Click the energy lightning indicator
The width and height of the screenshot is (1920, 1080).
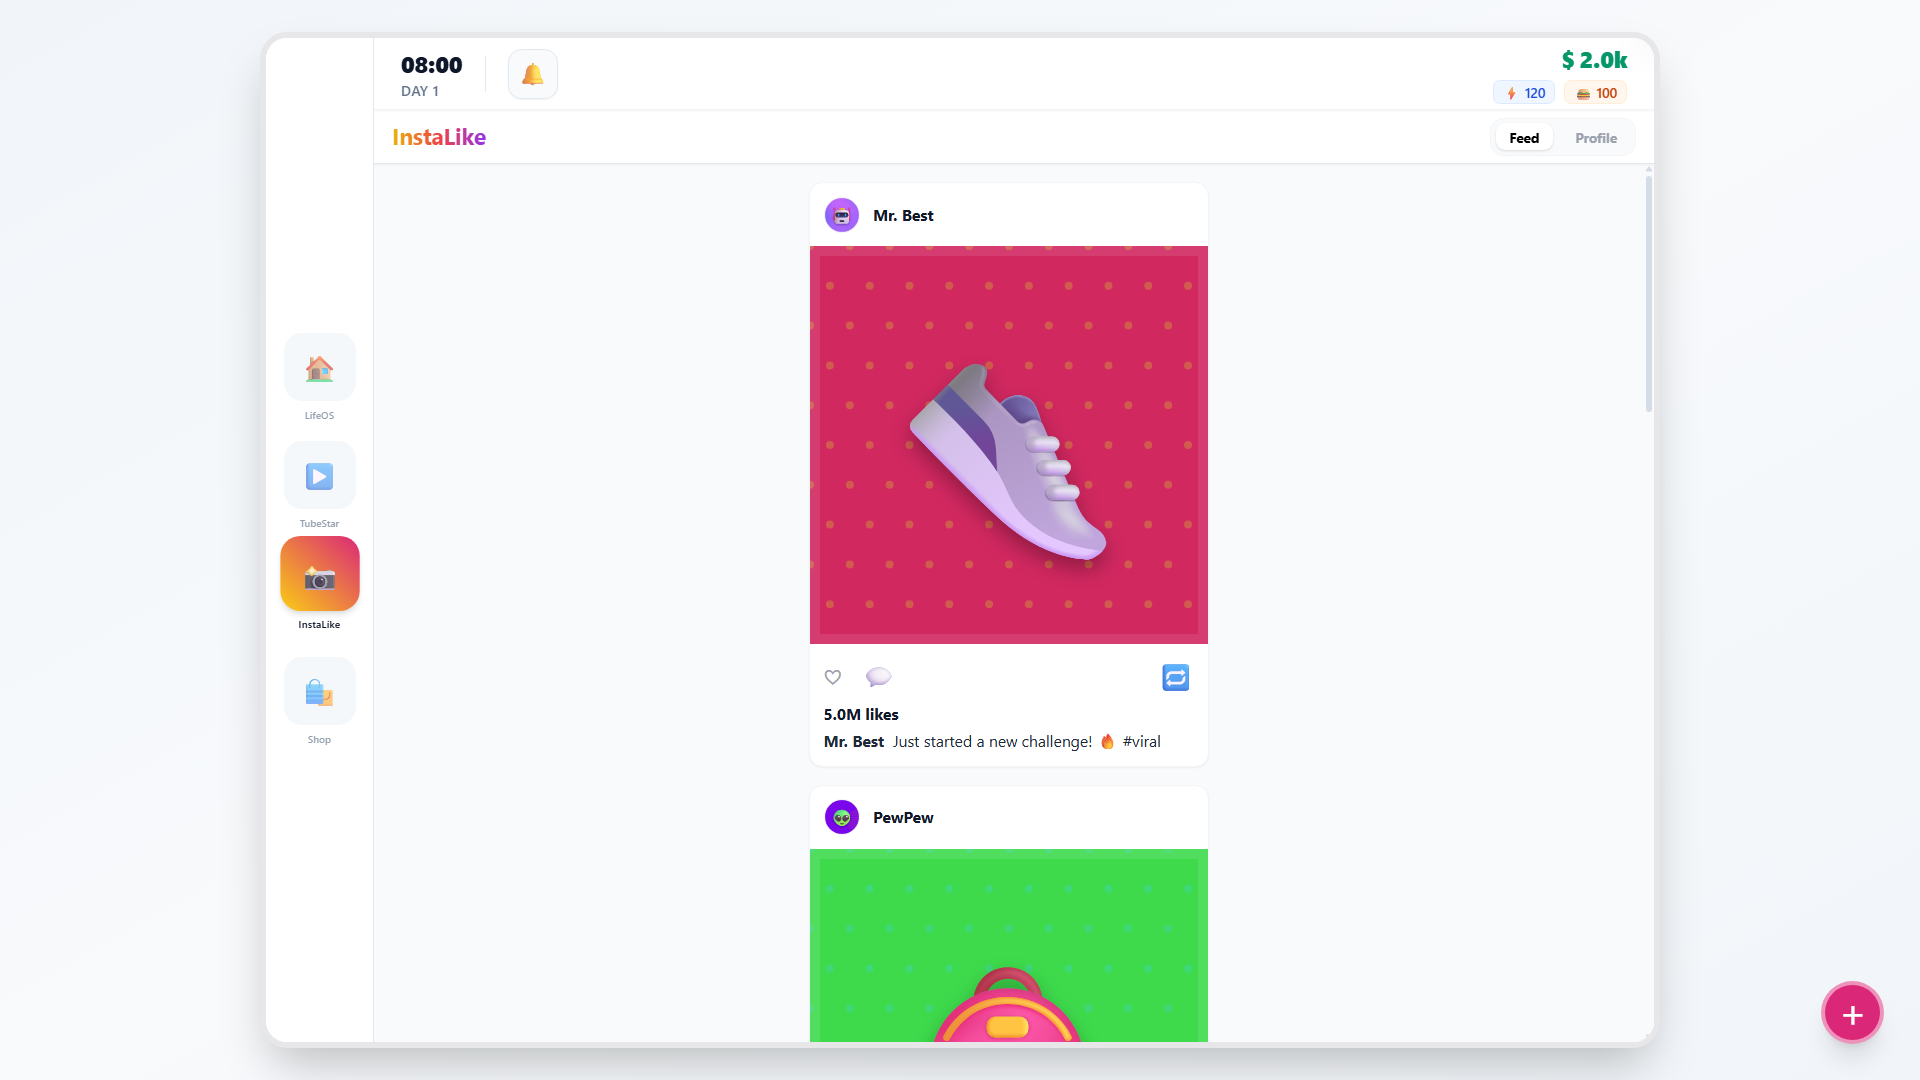coord(1522,92)
